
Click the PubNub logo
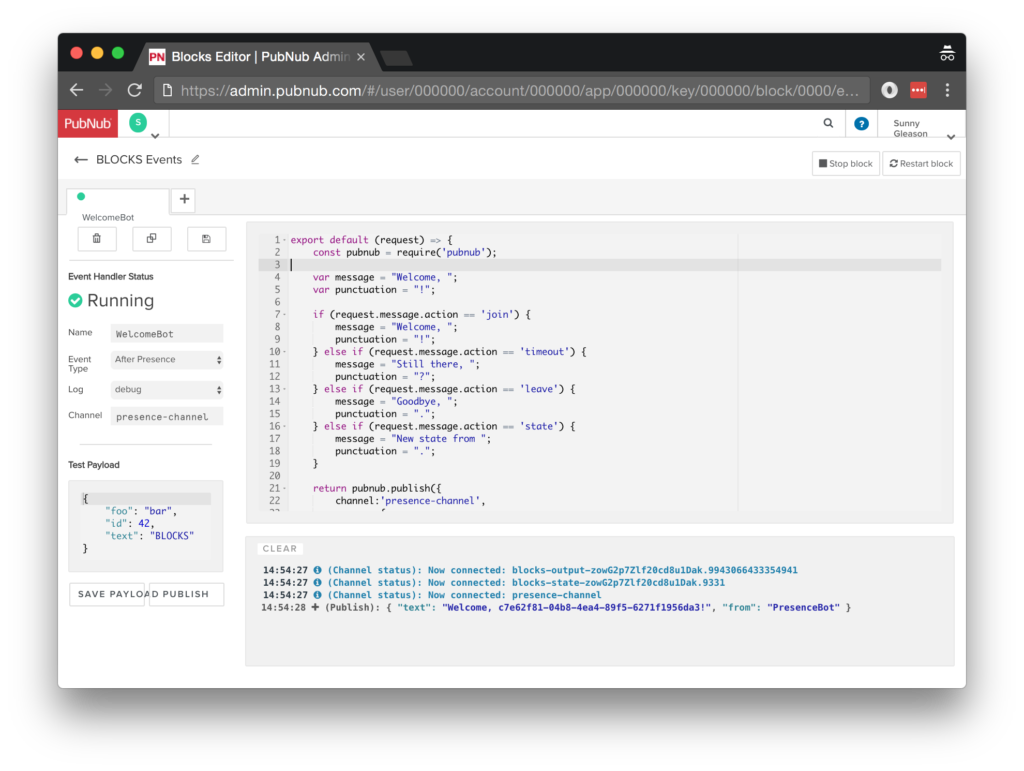(x=88, y=123)
